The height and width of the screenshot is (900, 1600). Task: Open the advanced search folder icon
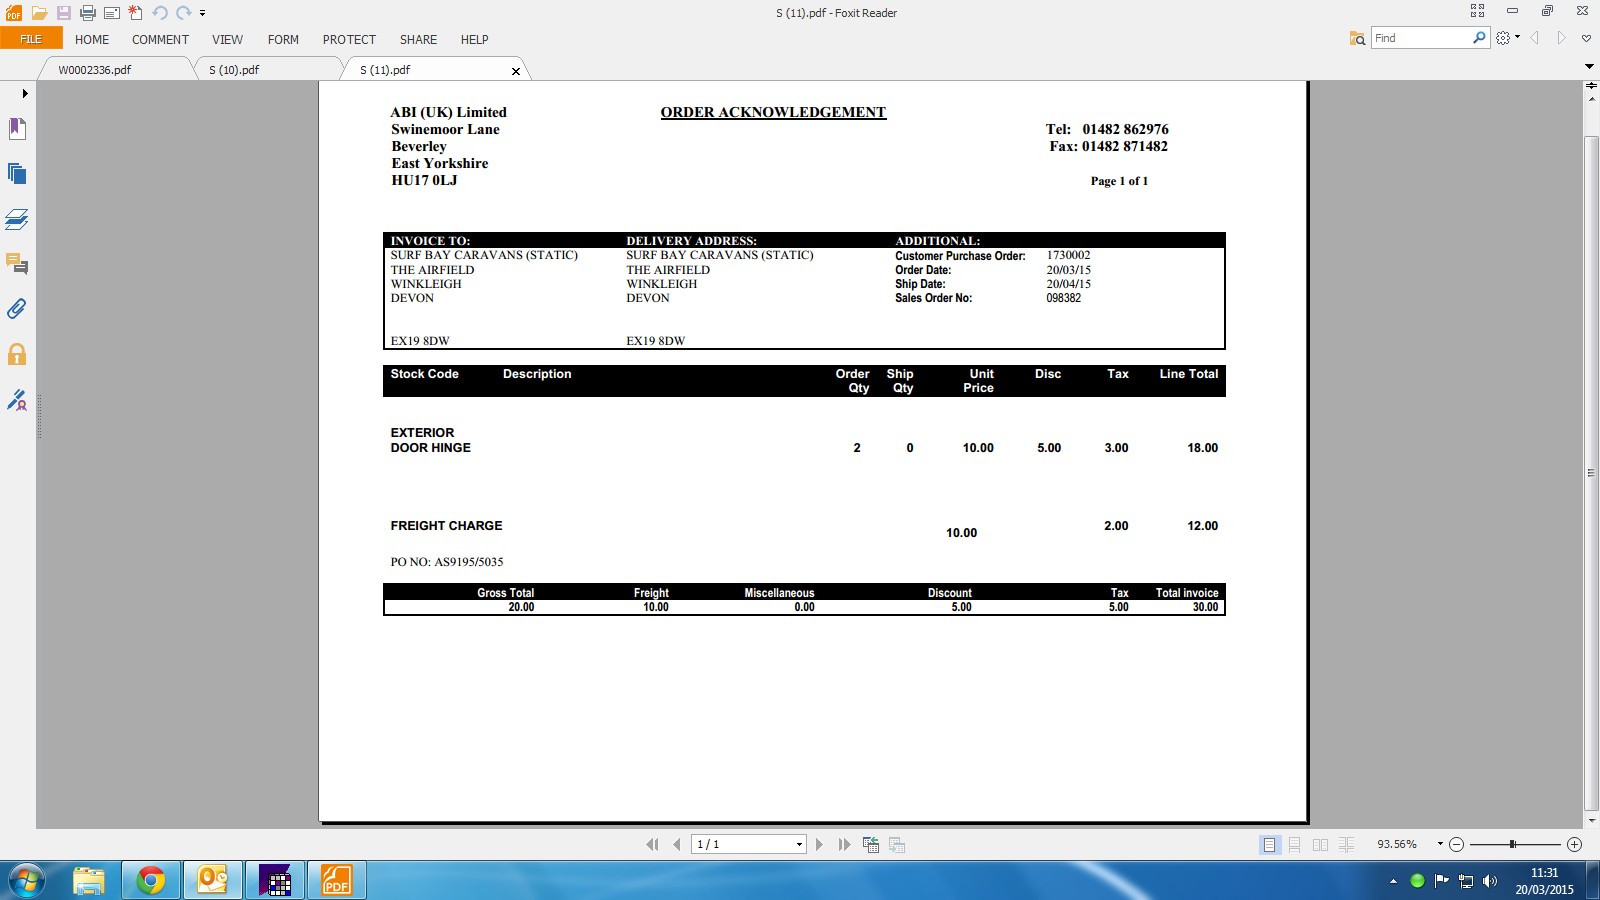click(x=1357, y=38)
